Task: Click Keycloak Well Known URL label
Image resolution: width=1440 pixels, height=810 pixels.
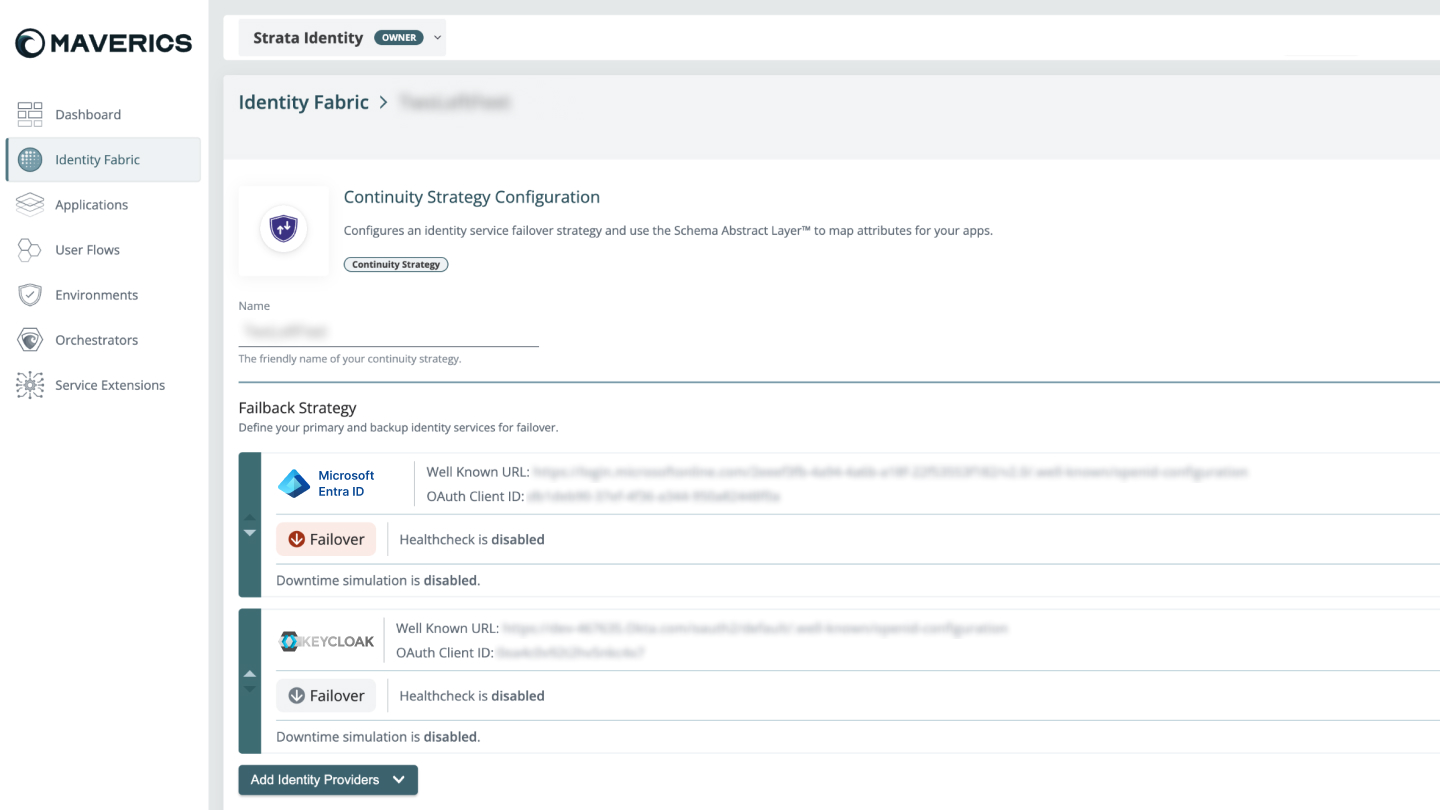Action: pyautogui.click(x=447, y=628)
